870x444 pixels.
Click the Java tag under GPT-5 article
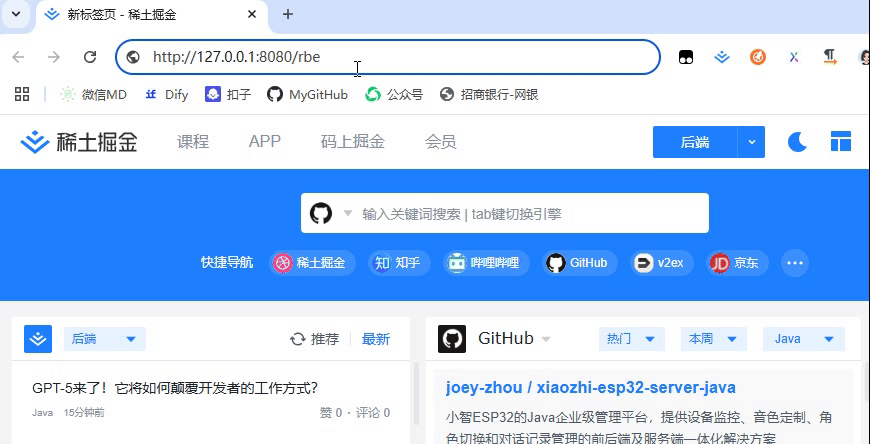[43, 412]
